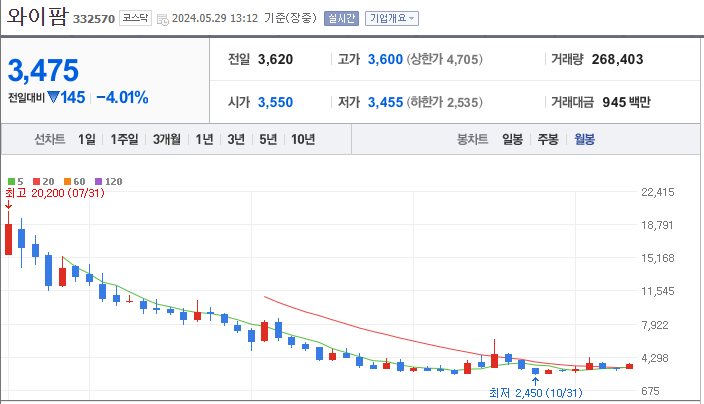Click the 최고 20,200 (07/31) marker label

(x=55, y=193)
